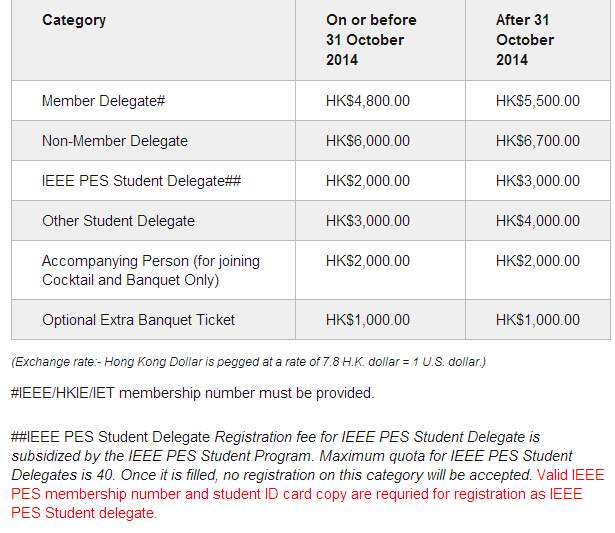The width and height of the screenshot is (615, 533).
Task: Select the IEEE PES Student Delegate## label
Action: [141, 181]
